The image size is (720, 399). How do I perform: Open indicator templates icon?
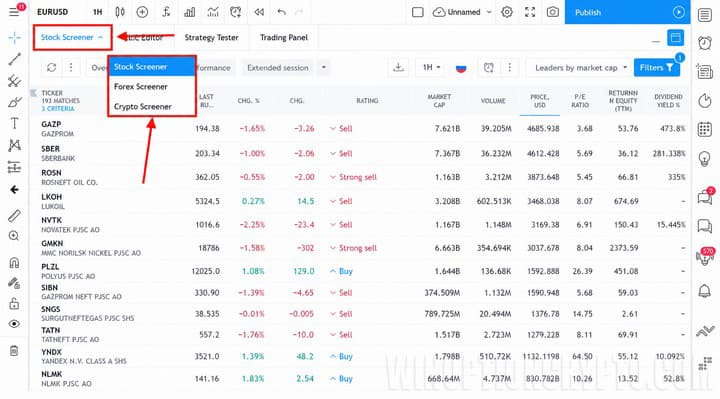[213, 12]
